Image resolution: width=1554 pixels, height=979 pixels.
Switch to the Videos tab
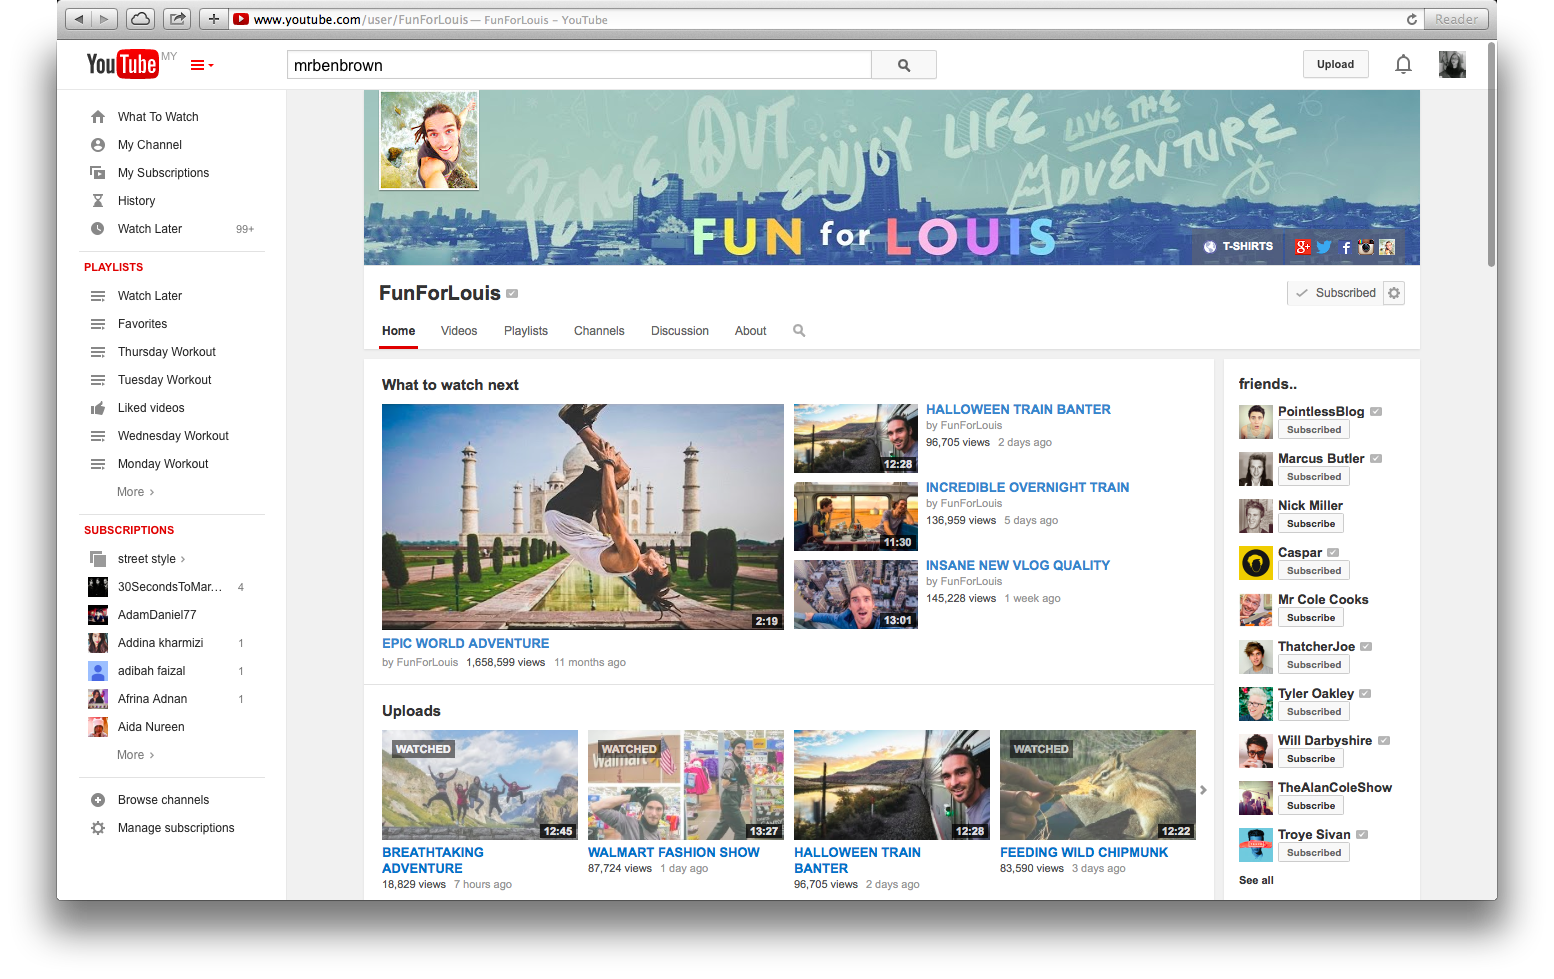pyautogui.click(x=459, y=331)
